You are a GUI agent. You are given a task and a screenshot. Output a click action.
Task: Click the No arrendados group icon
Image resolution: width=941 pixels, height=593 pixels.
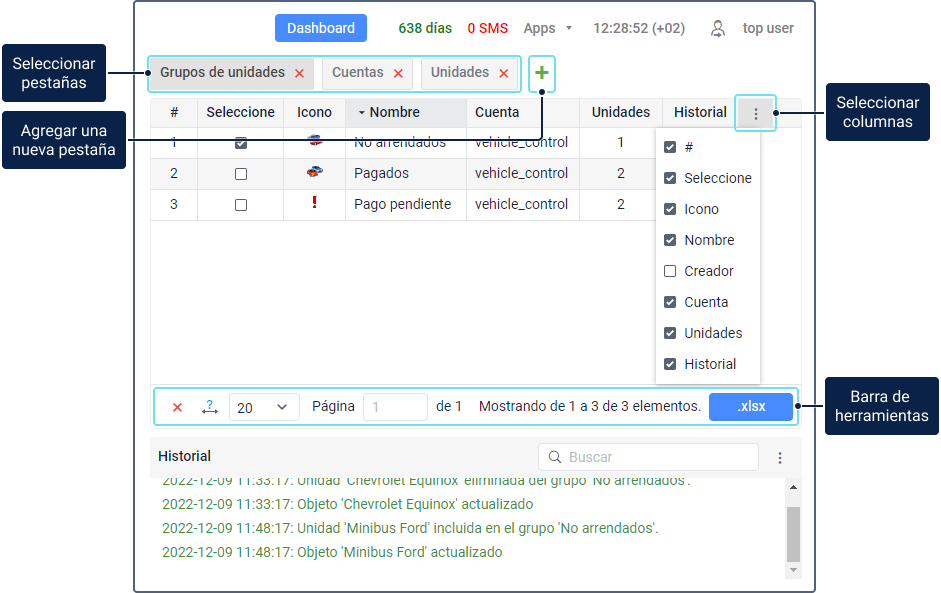pos(314,140)
